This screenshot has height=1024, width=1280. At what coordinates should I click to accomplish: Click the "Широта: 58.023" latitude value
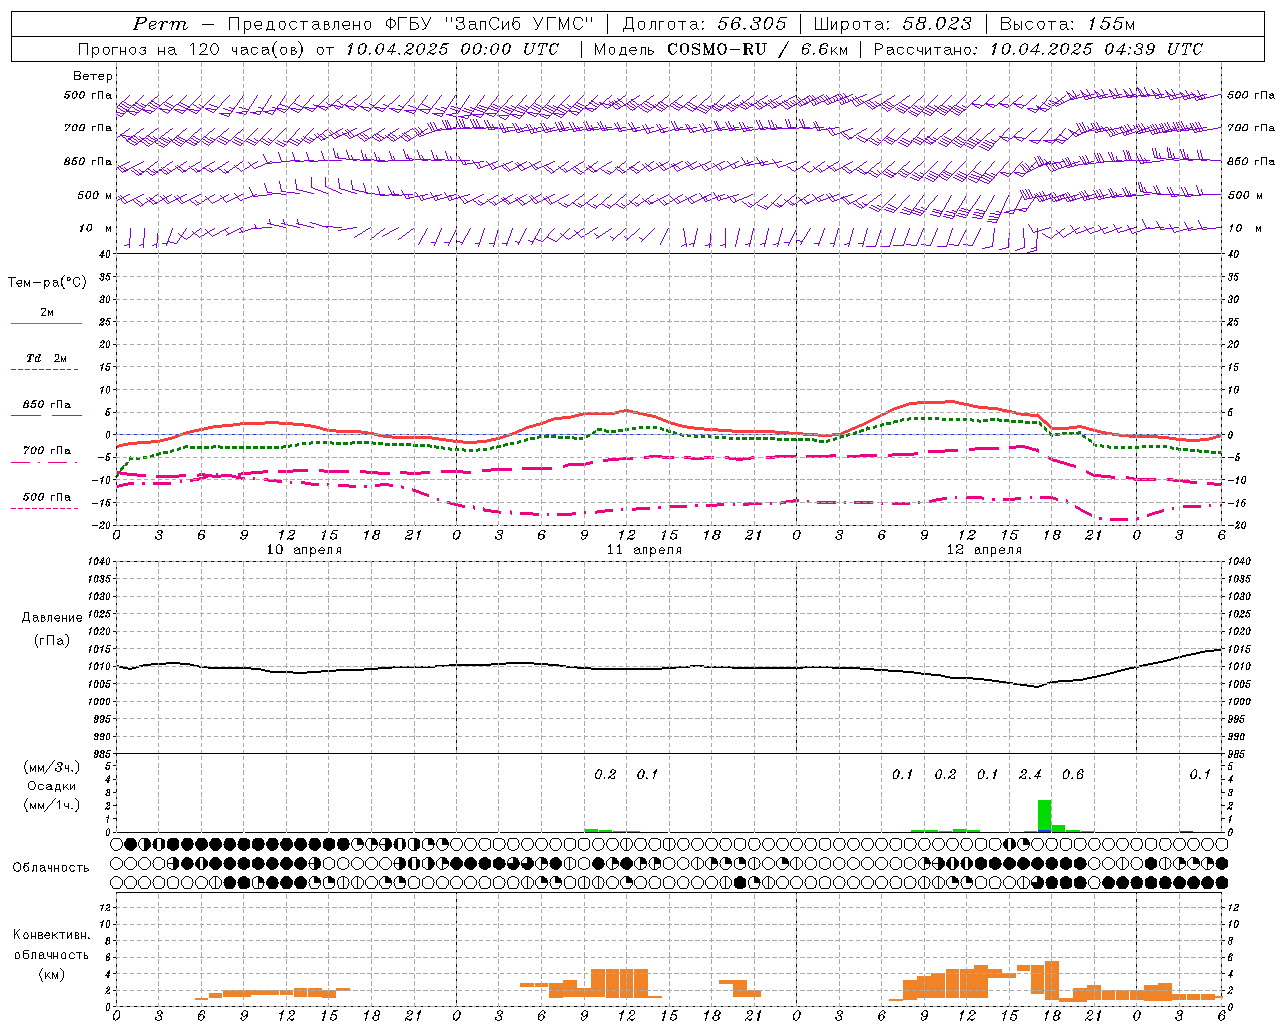point(892,24)
